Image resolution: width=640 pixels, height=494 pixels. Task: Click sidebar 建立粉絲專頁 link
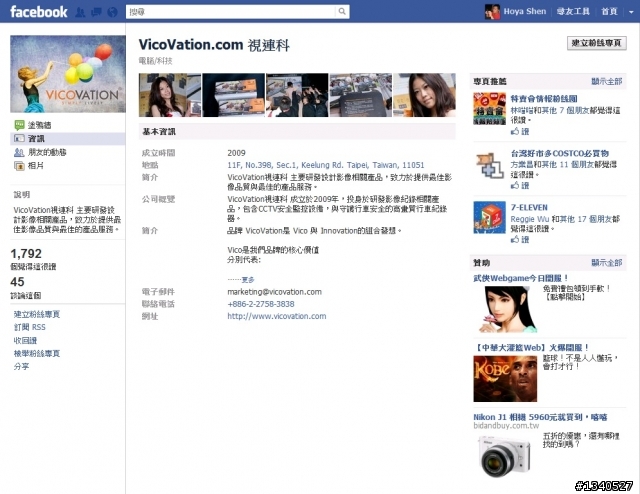coord(37,314)
